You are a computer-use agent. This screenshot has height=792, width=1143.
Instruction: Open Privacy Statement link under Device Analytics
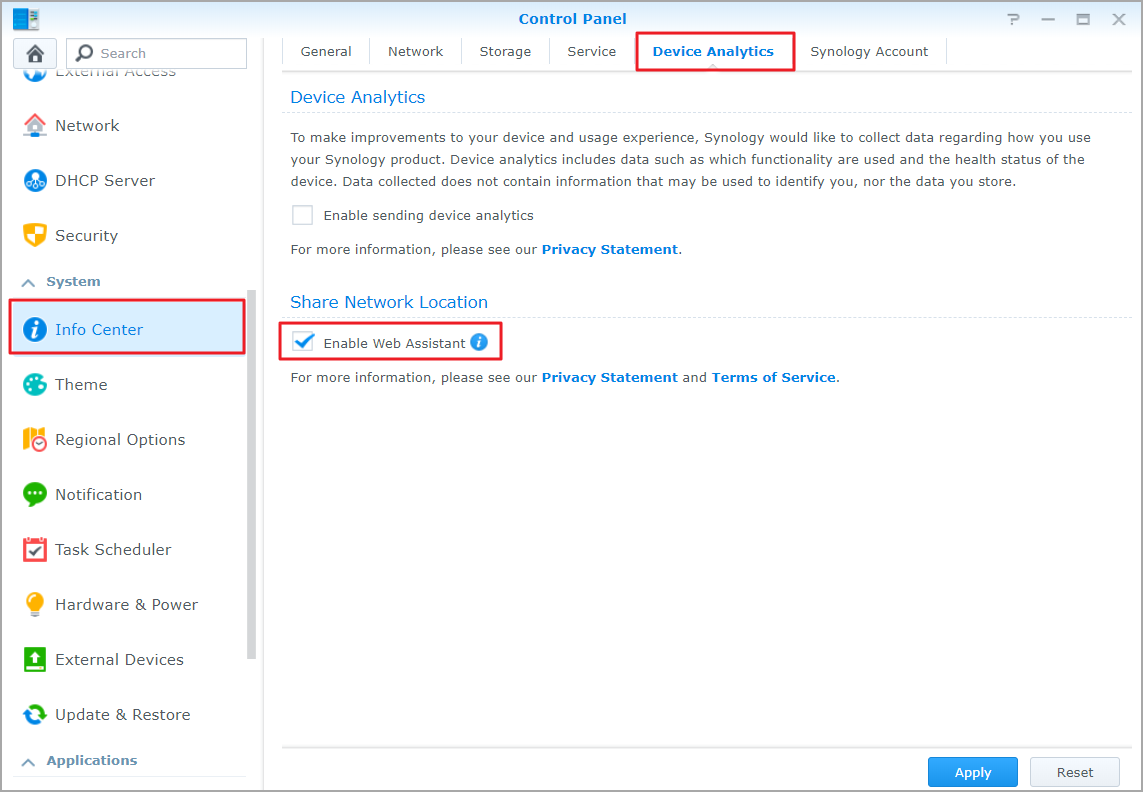tap(609, 249)
